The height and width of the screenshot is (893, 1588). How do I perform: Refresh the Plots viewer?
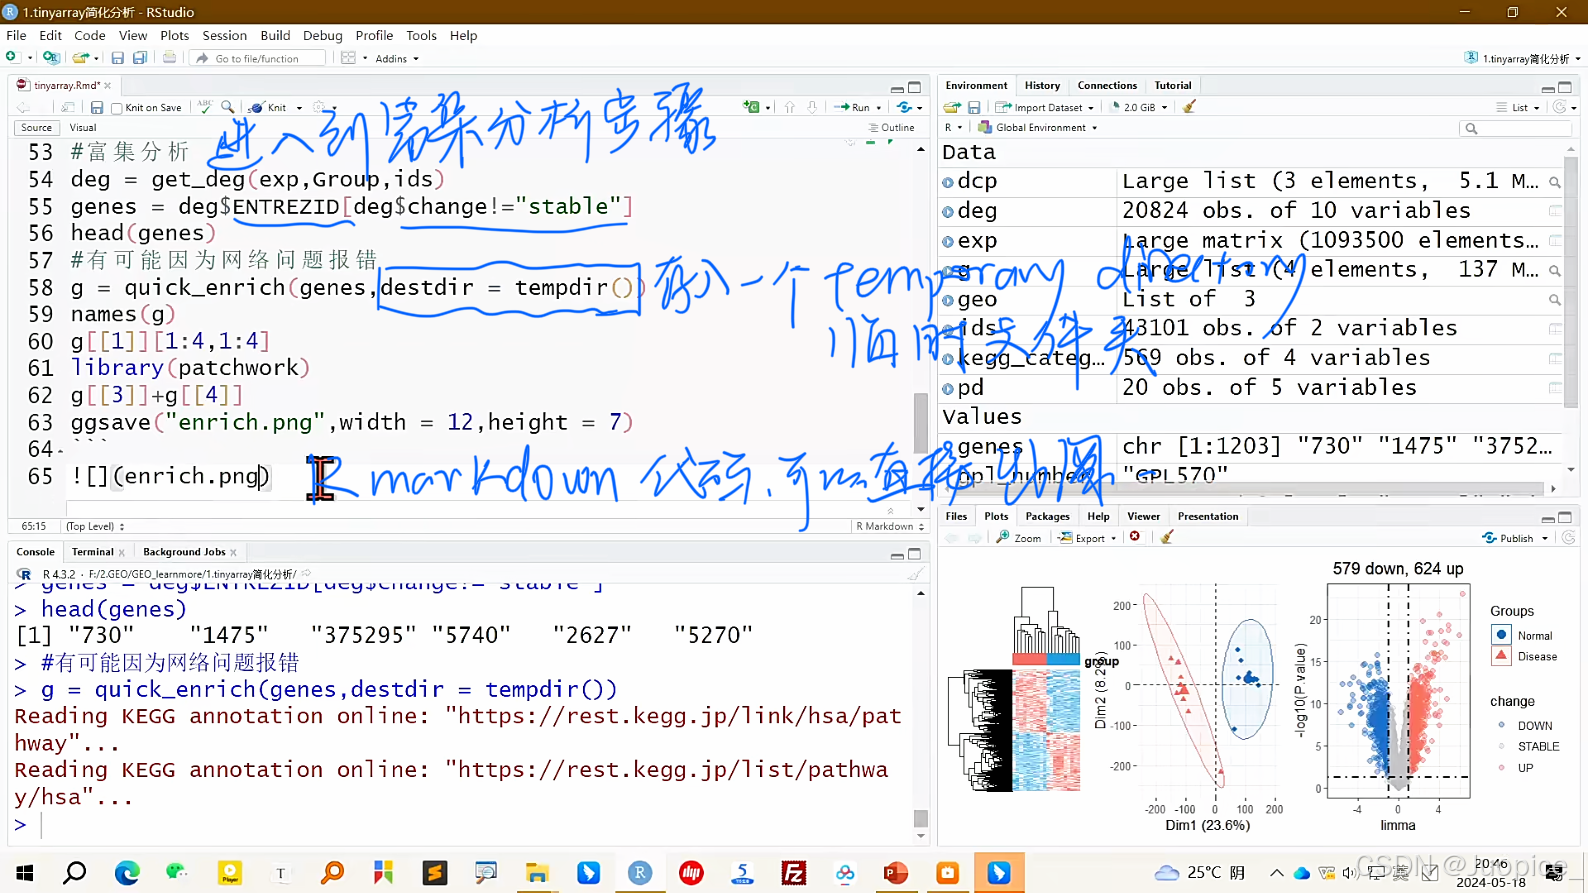coord(1569,537)
